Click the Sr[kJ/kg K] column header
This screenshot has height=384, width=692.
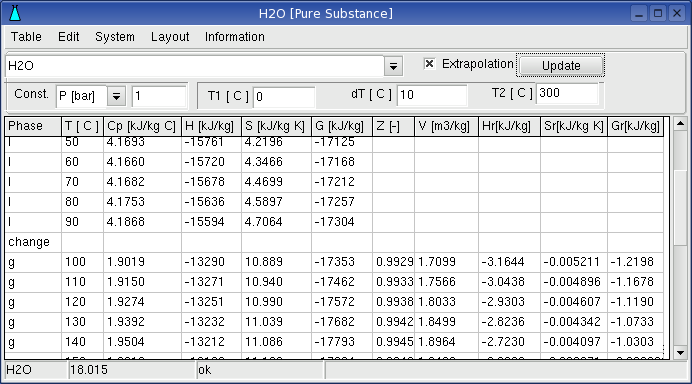[x=574, y=126]
